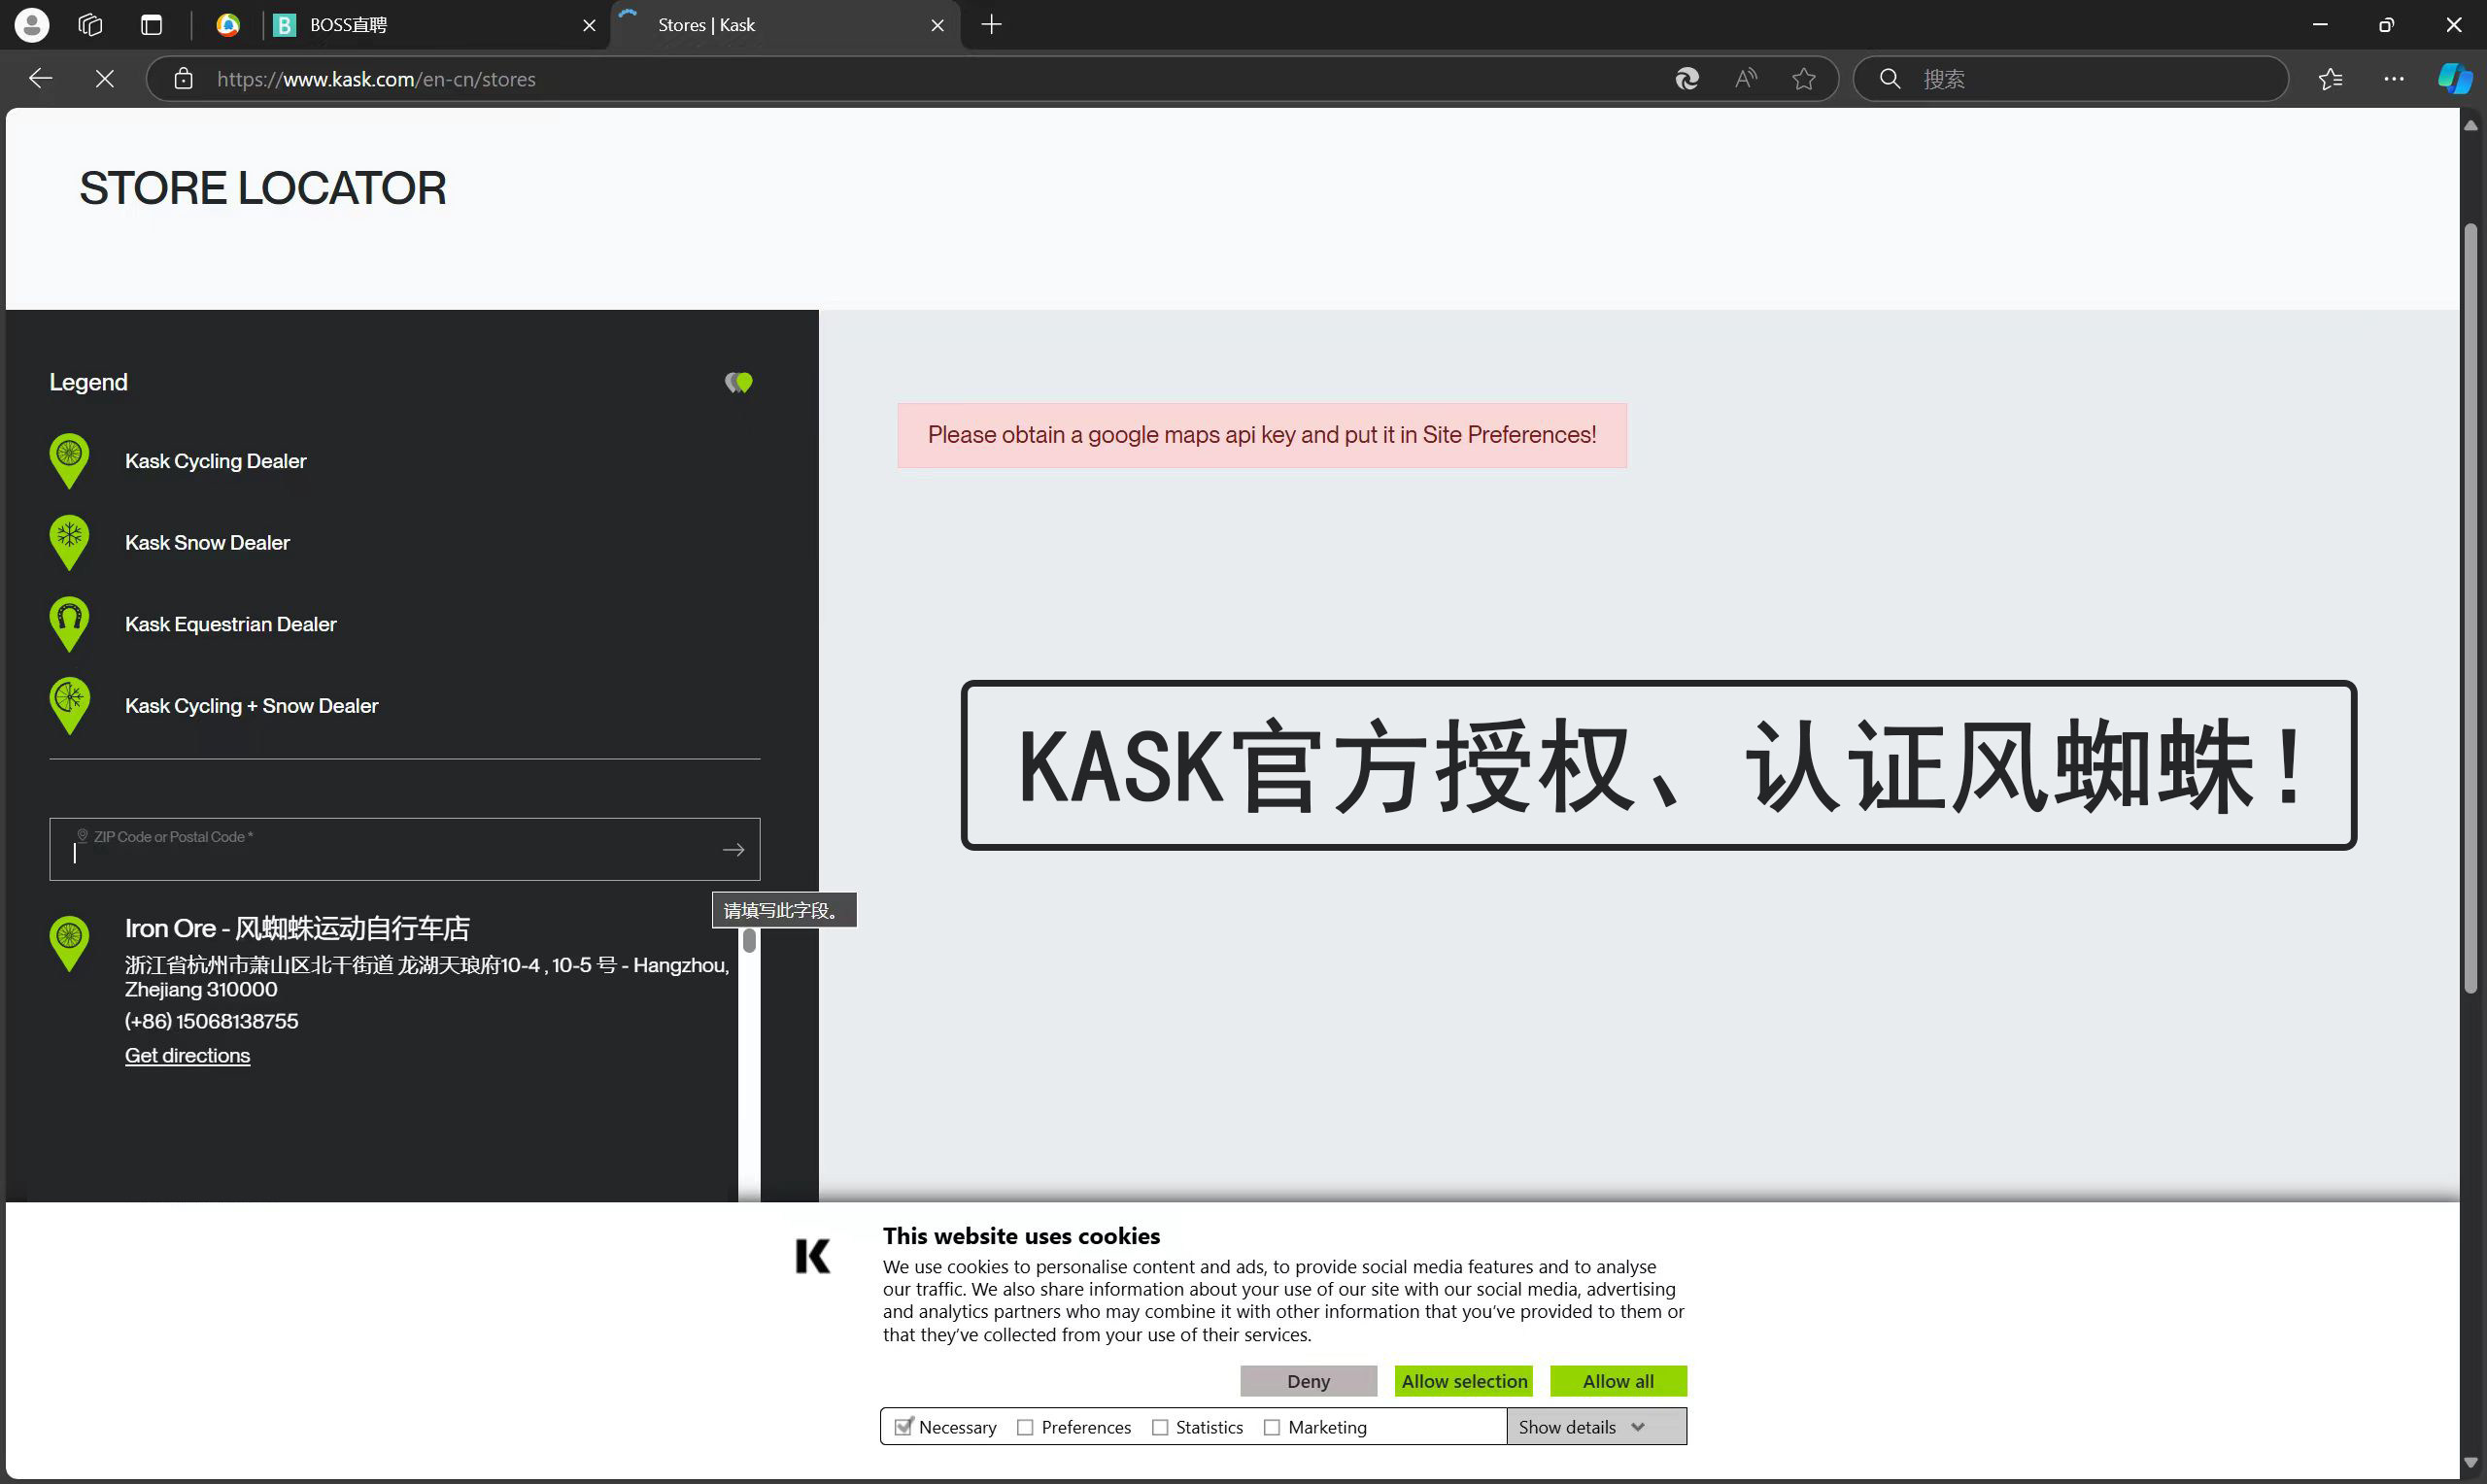
Task: Click the kask.com address bar URL
Action: 376,79
